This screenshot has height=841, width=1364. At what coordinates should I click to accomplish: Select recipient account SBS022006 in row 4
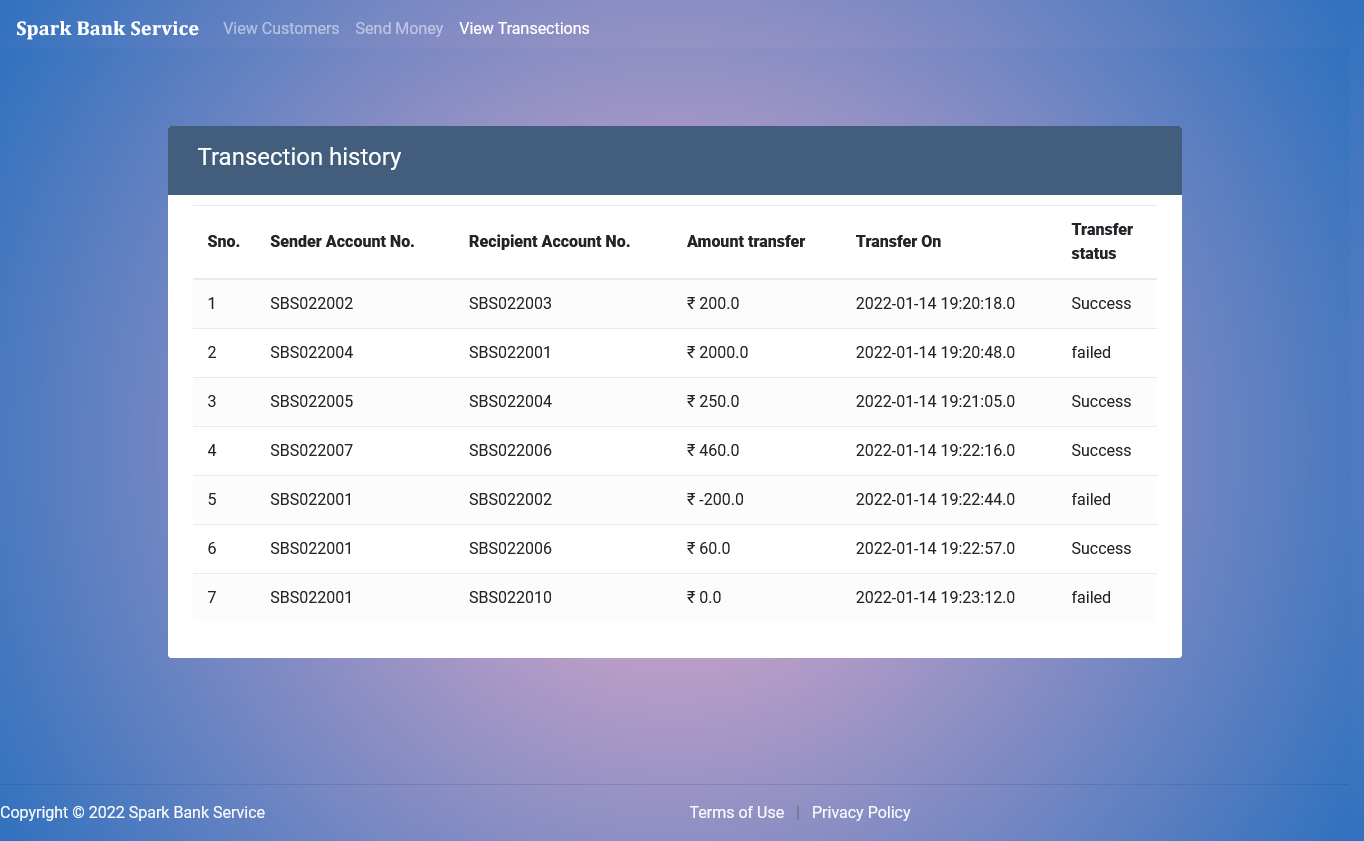[511, 450]
